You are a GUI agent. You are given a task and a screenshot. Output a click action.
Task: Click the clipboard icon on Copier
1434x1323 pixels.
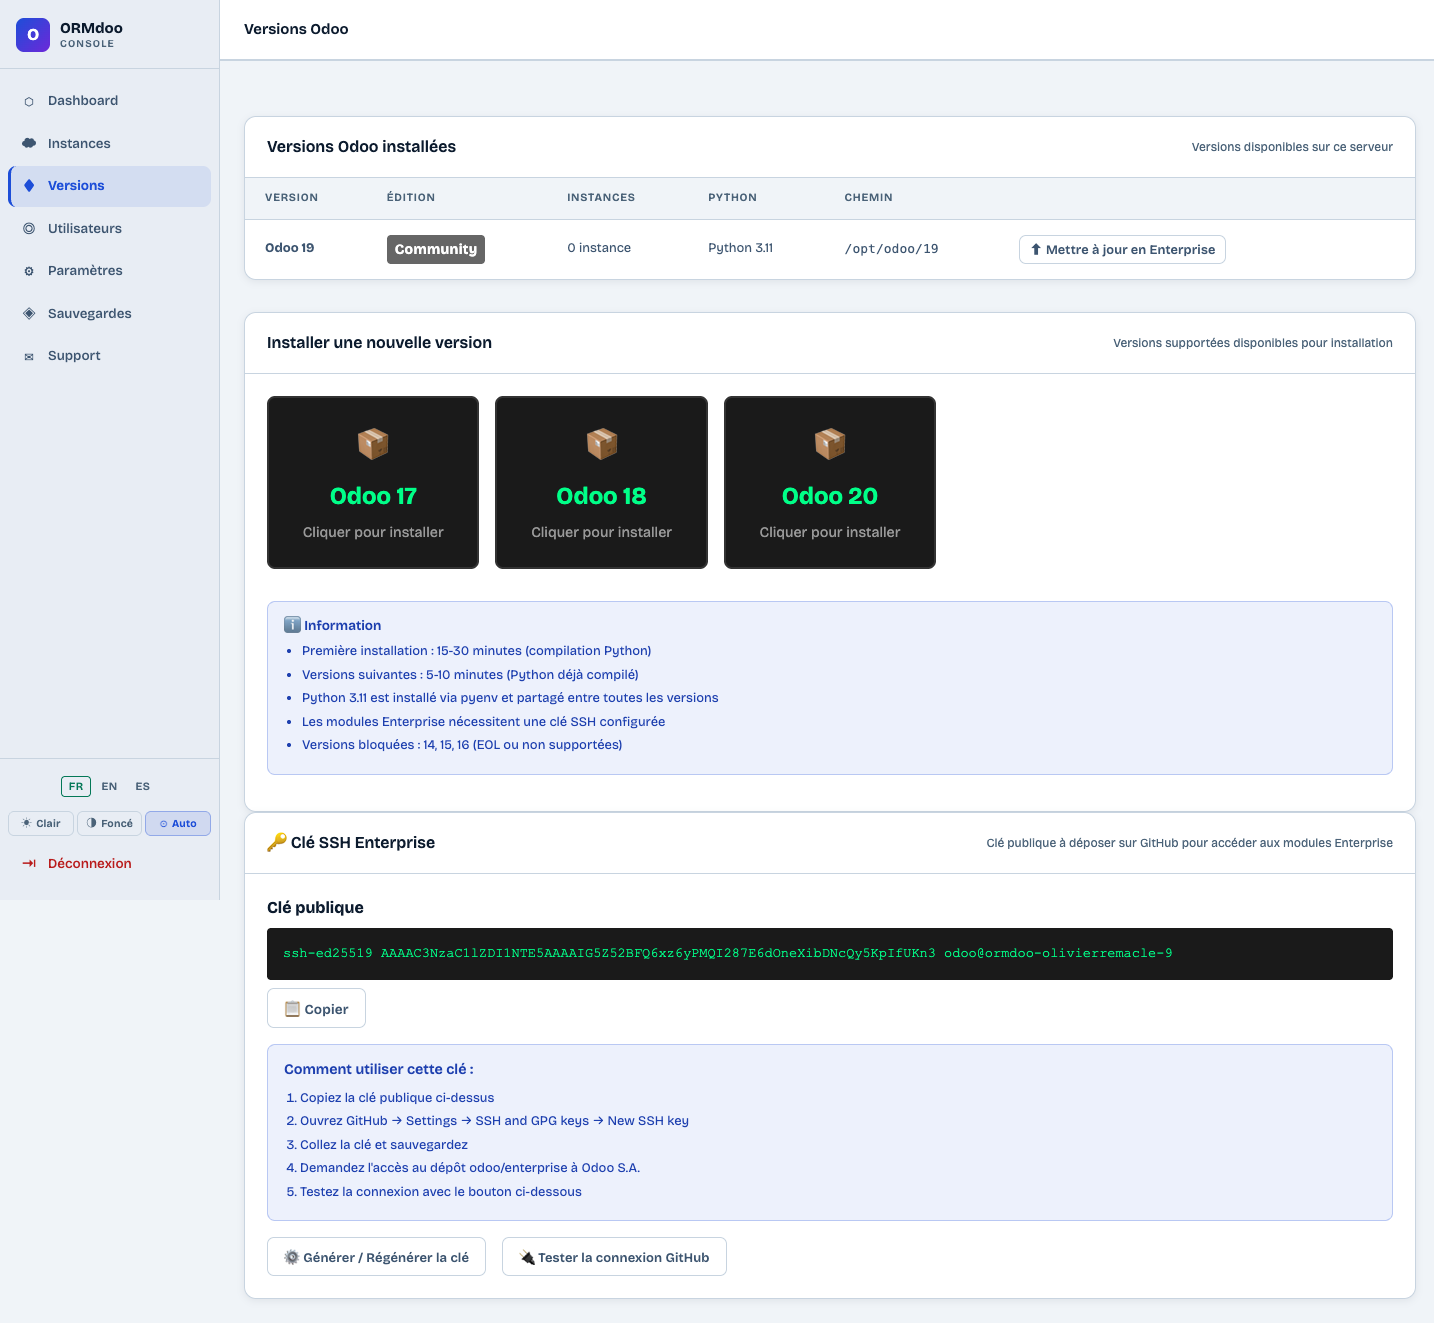coord(292,1009)
